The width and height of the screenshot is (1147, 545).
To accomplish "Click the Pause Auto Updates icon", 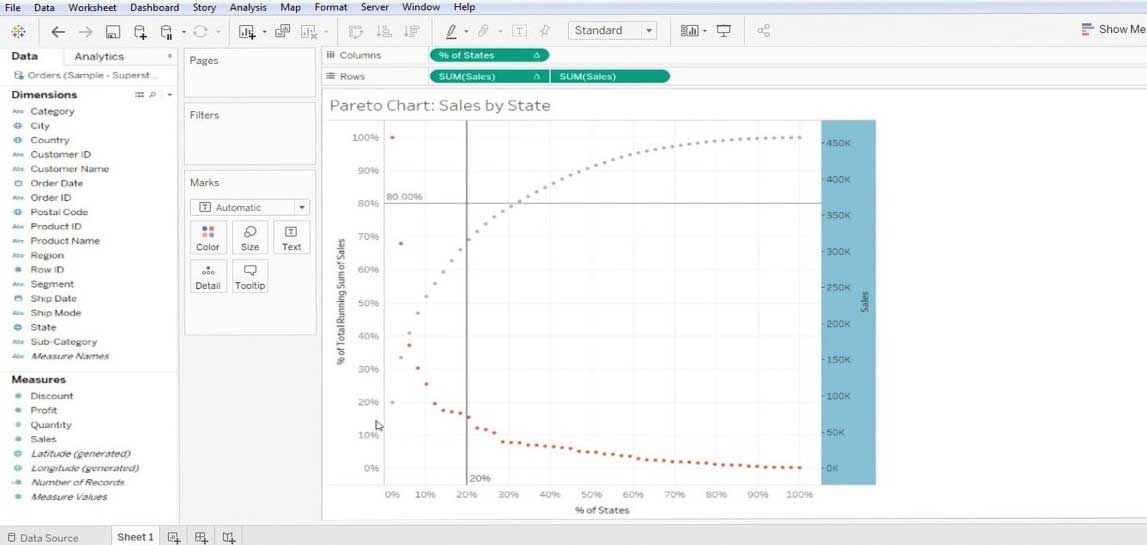I will click(166, 31).
